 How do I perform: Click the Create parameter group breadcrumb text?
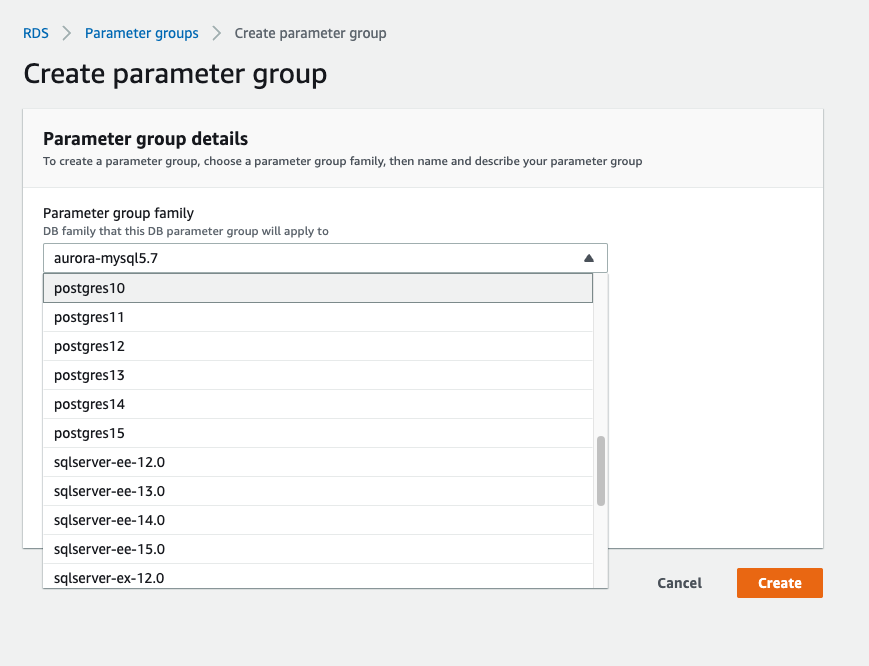point(310,33)
